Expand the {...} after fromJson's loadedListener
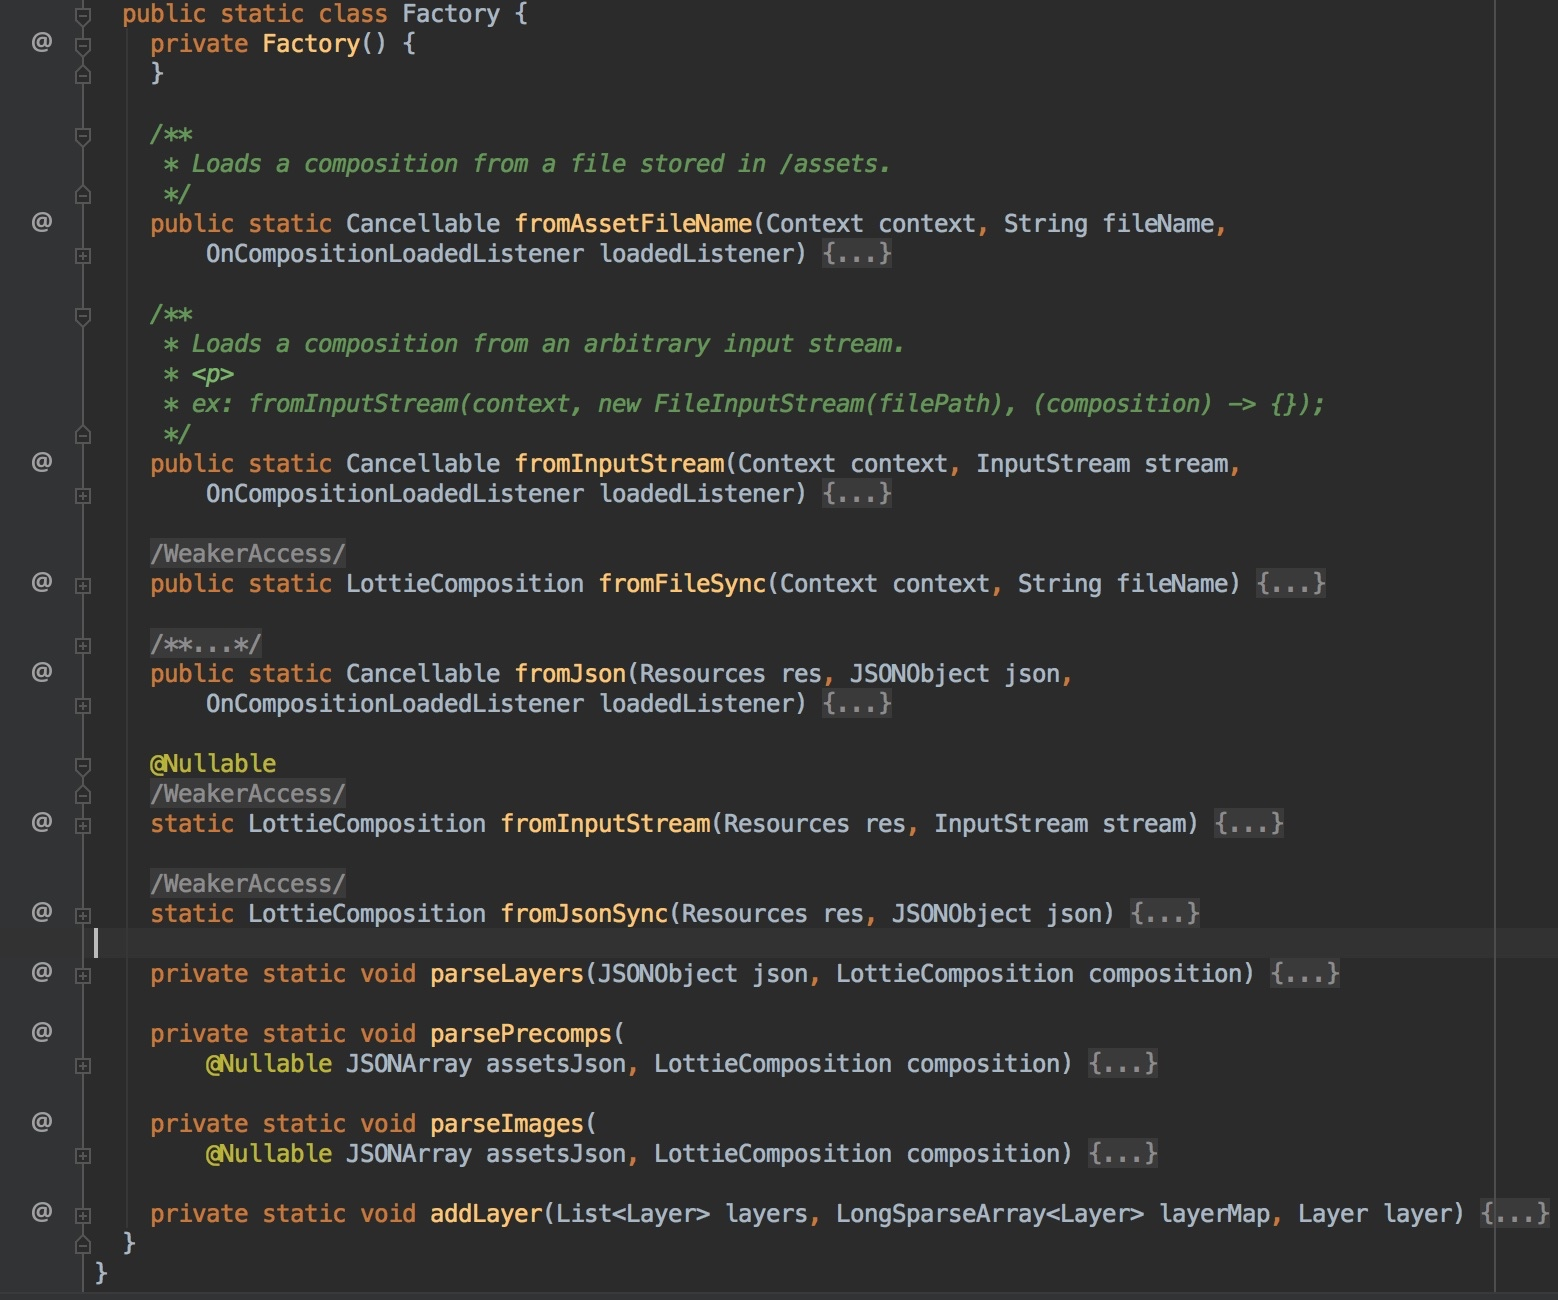Viewport: 1558px width, 1300px height. point(857,704)
